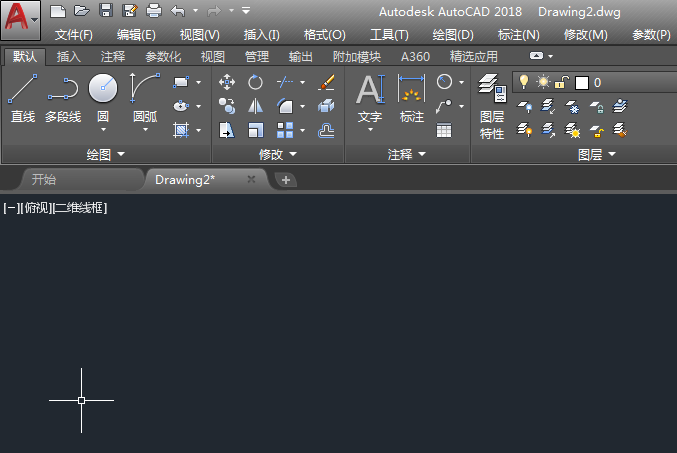The height and width of the screenshot is (453, 677).
Task: Click the layer Off tool icon
Action: [525, 106]
